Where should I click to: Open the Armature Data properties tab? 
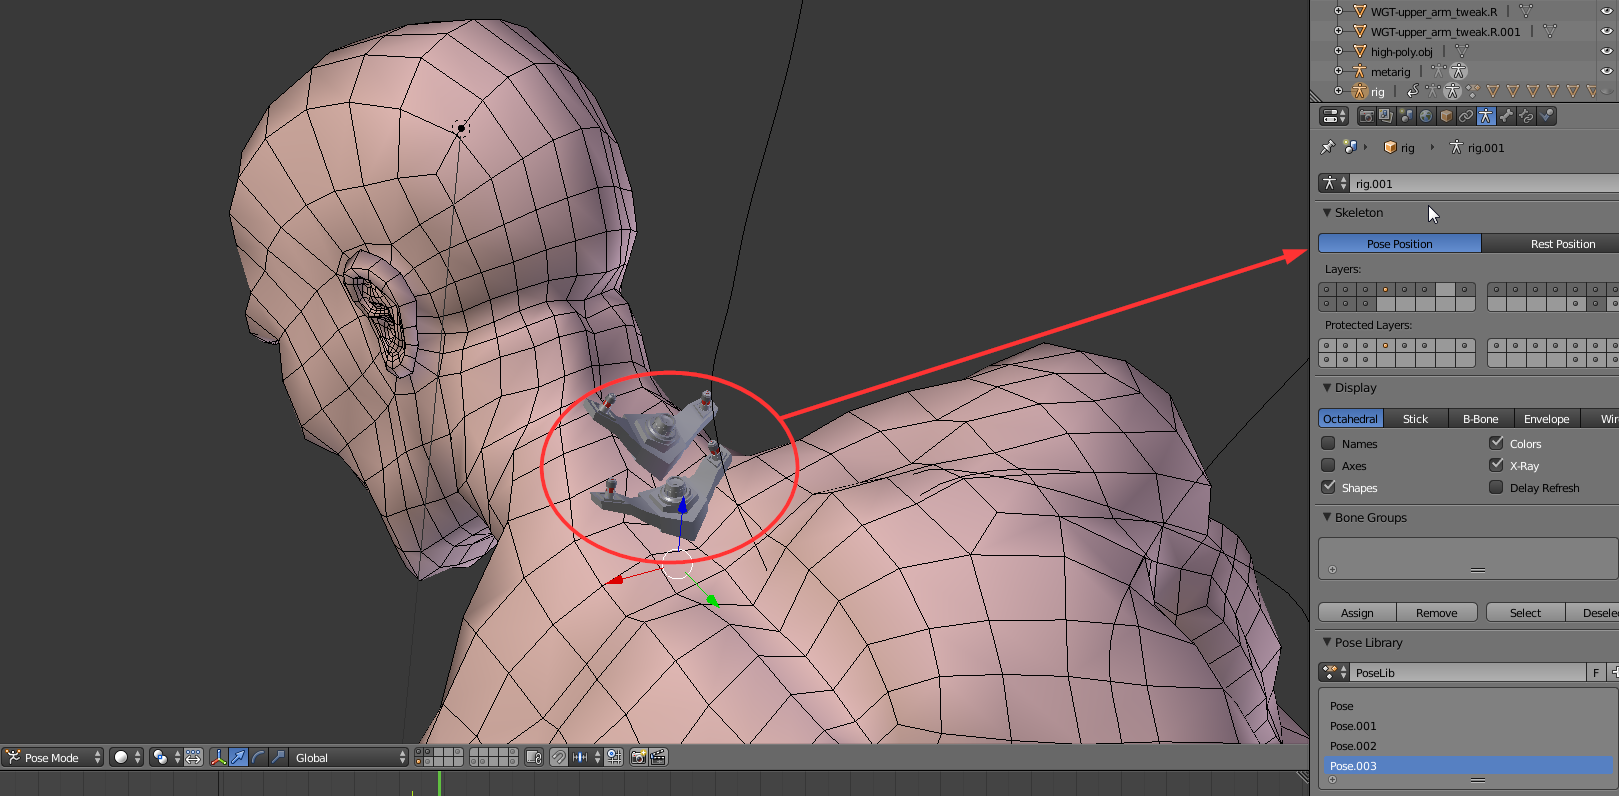1486,116
